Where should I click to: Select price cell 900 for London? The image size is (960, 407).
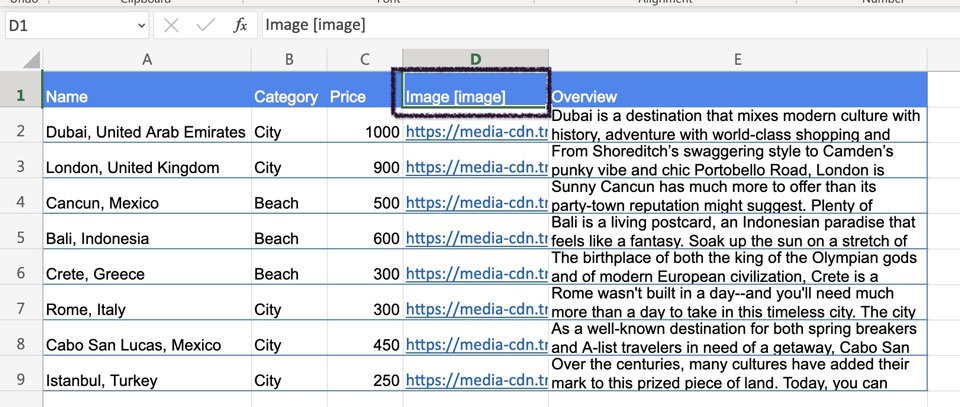(365, 161)
